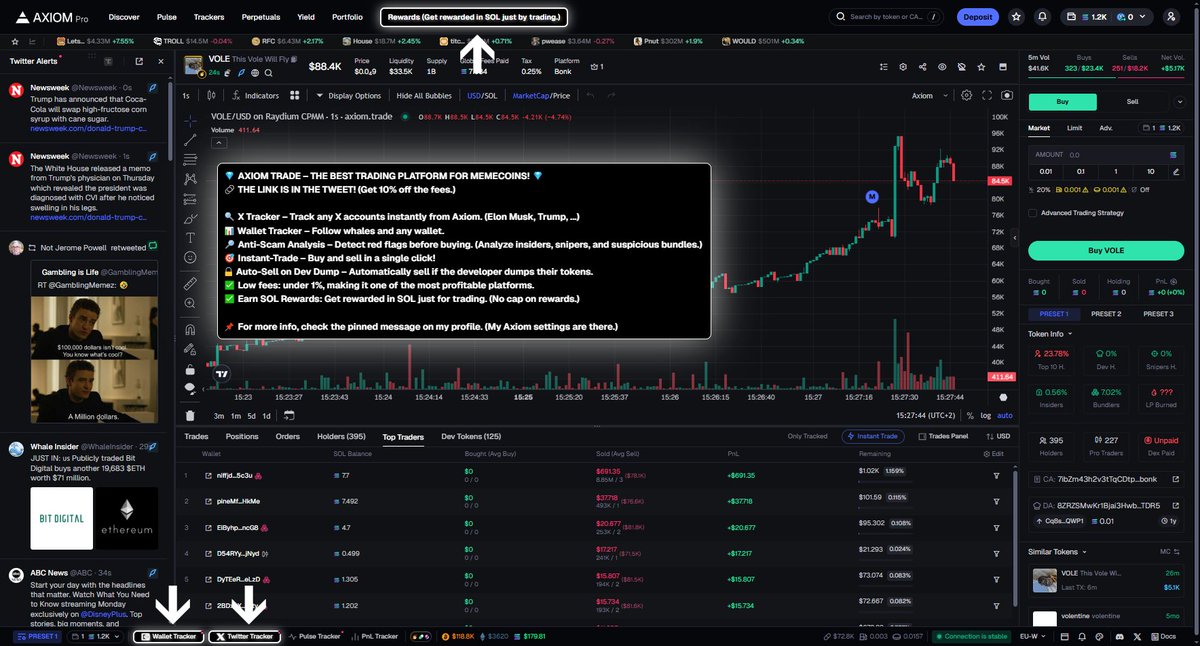Toggle auto scale on the chart
Image resolution: width=1200 pixels, height=646 pixels.
[x=1004, y=415]
